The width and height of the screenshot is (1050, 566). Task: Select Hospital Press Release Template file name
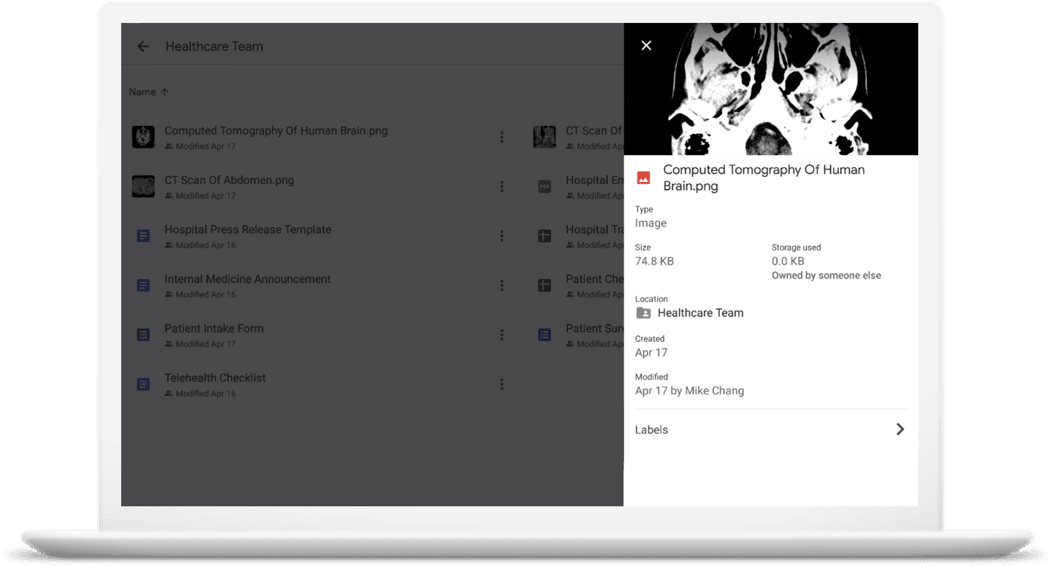click(x=248, y=230)
